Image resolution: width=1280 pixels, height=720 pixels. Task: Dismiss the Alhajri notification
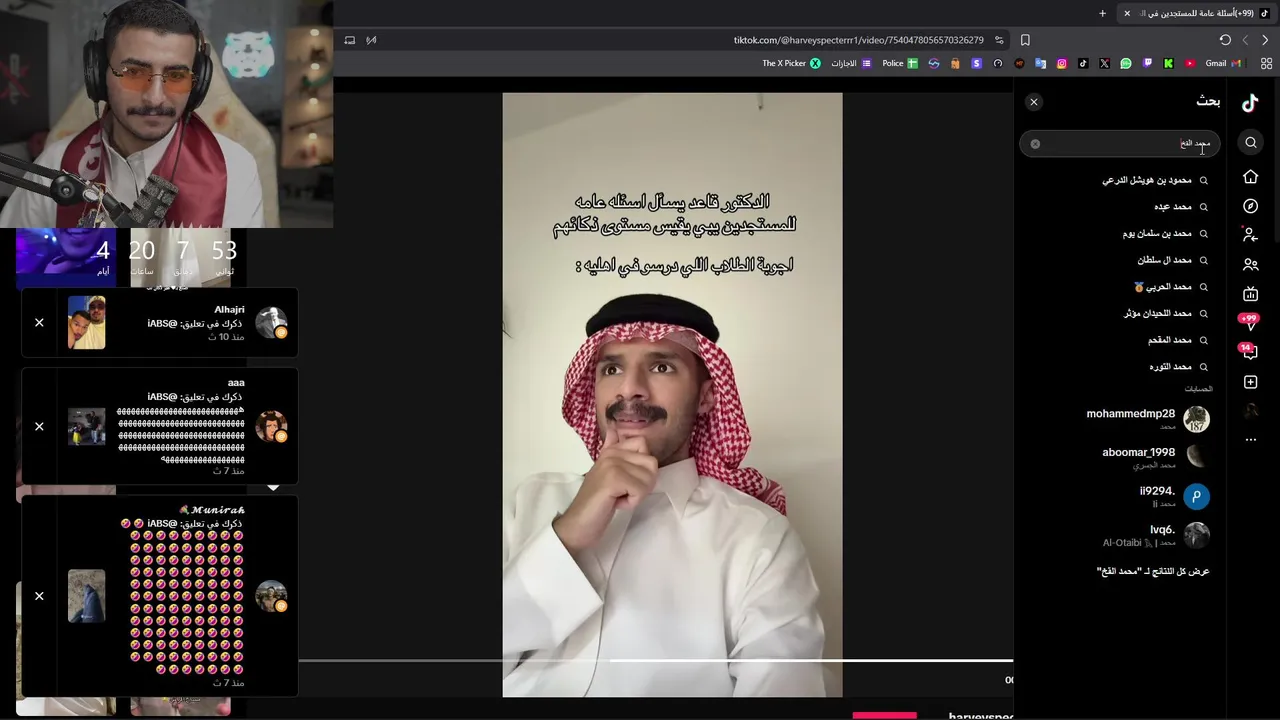[x=39, y=322]
